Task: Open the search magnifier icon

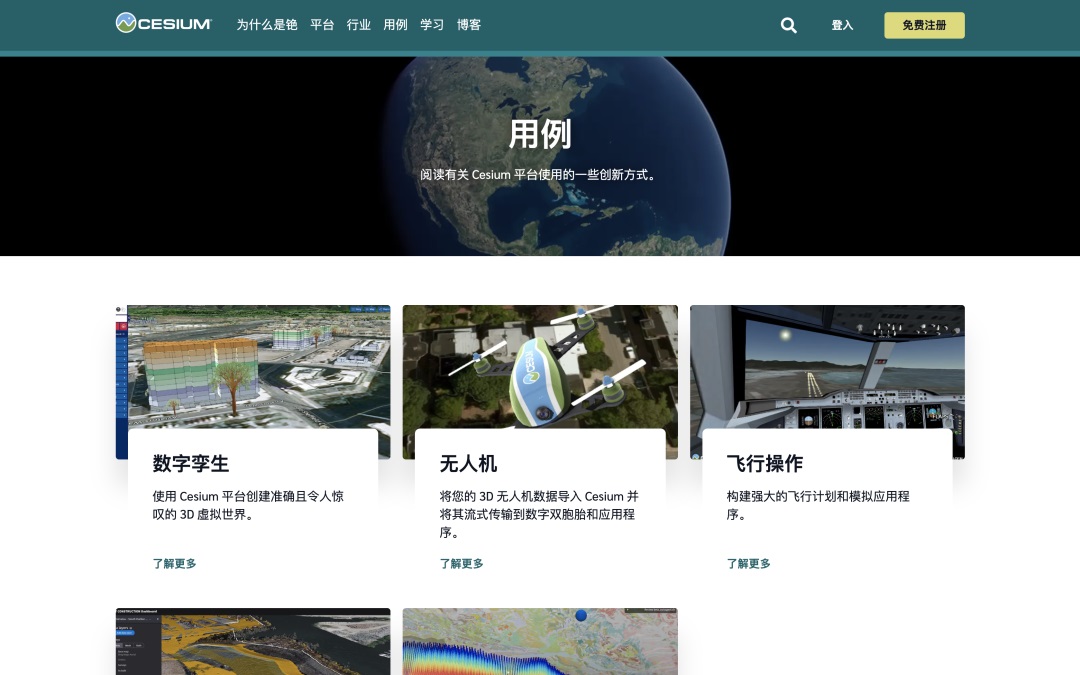Action: (x=789, y=25)
